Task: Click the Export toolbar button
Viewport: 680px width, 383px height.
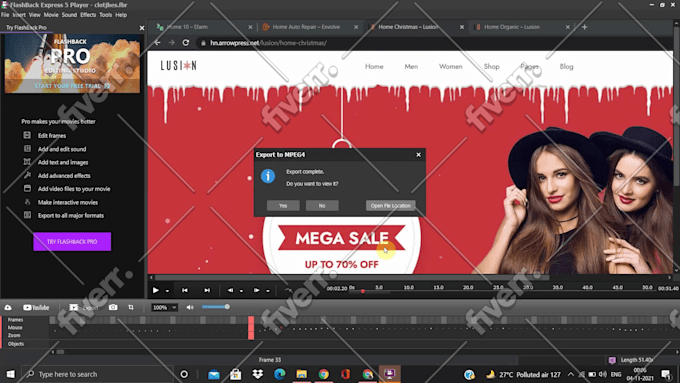Action: [x=84, y=307]
